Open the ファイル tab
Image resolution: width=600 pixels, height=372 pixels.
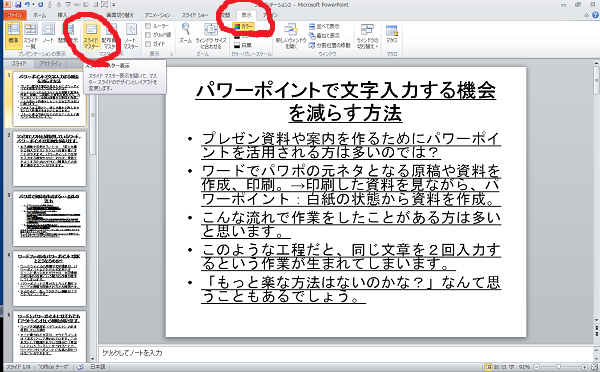click(x=15, y=15)
